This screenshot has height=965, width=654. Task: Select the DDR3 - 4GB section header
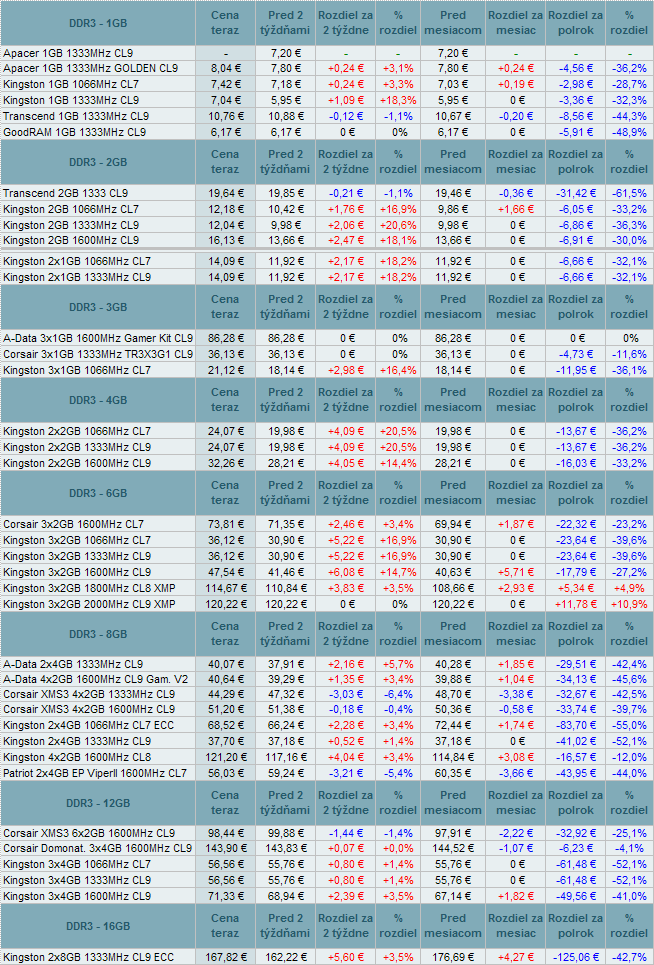[x=98, y=400]
